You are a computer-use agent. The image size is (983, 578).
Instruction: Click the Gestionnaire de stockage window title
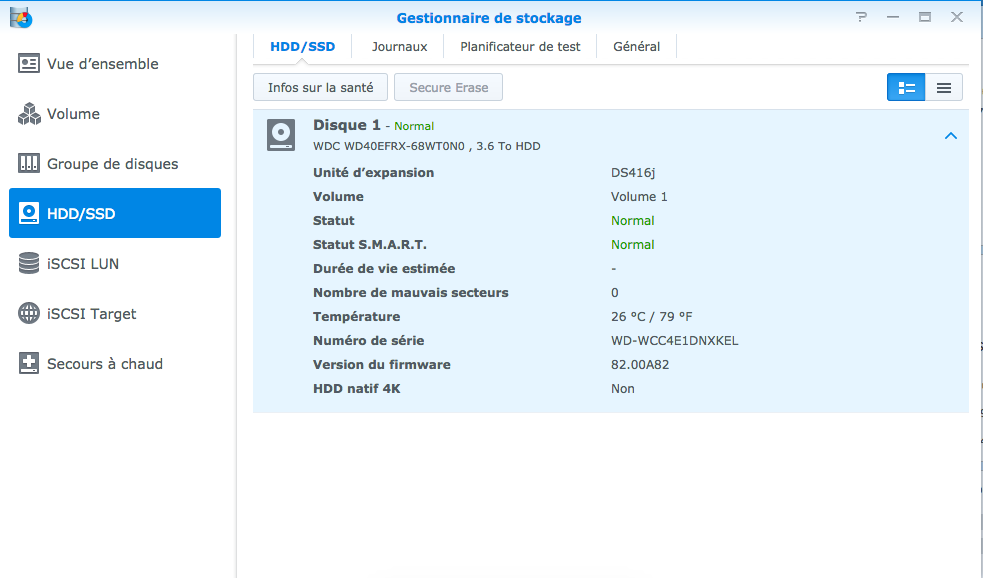click(489, 18)
